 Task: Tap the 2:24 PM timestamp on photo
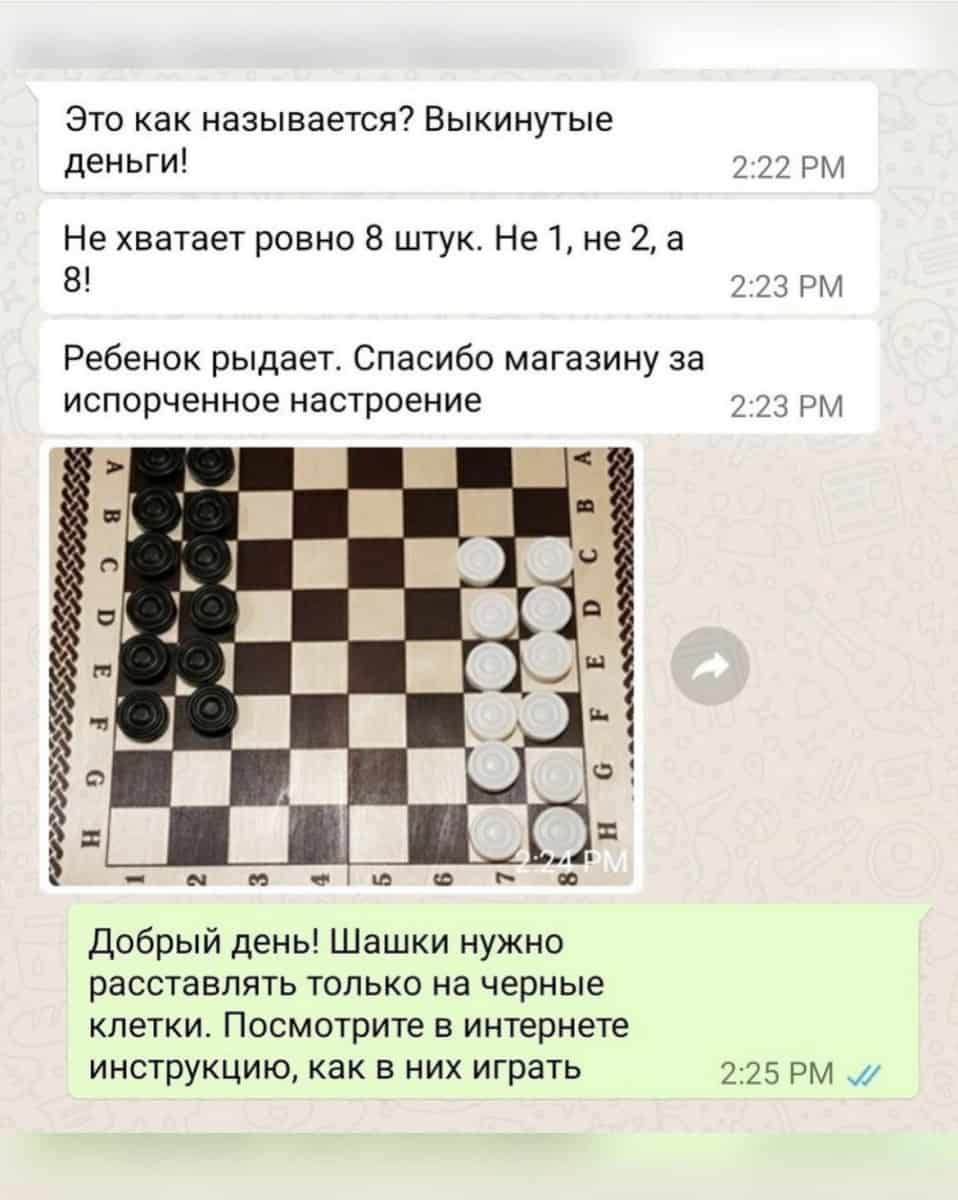click(576, 865)
